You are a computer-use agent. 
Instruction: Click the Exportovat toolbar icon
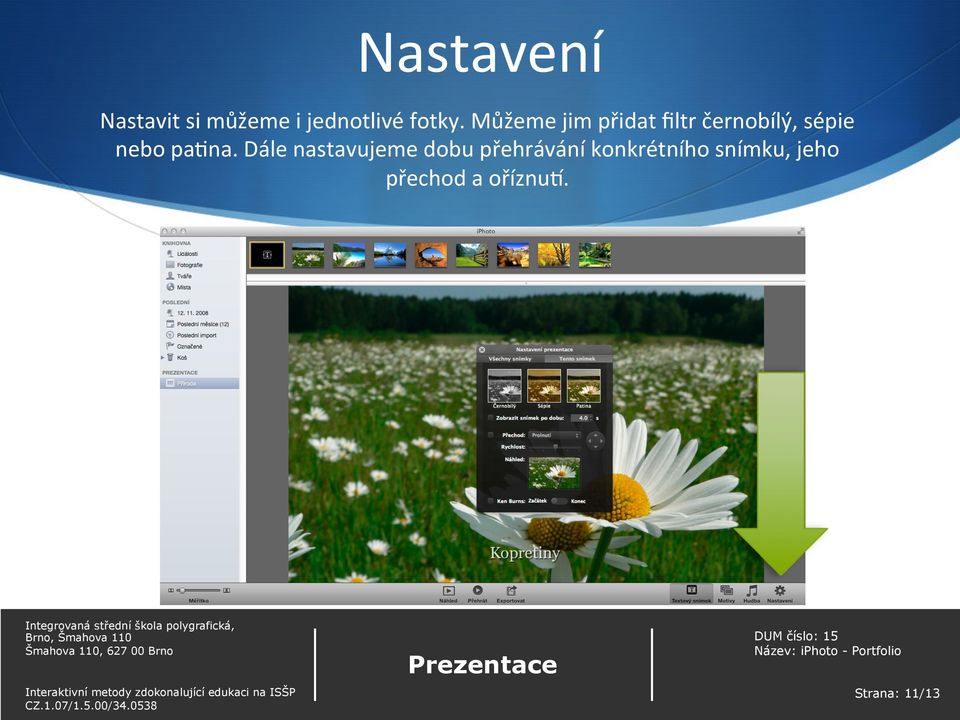pyautogui.click(x=511, y=593)
